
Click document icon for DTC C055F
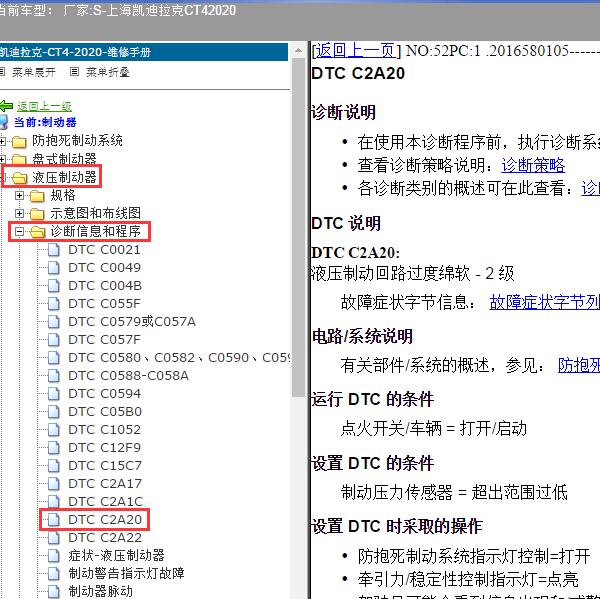click(x=54, y=304)
